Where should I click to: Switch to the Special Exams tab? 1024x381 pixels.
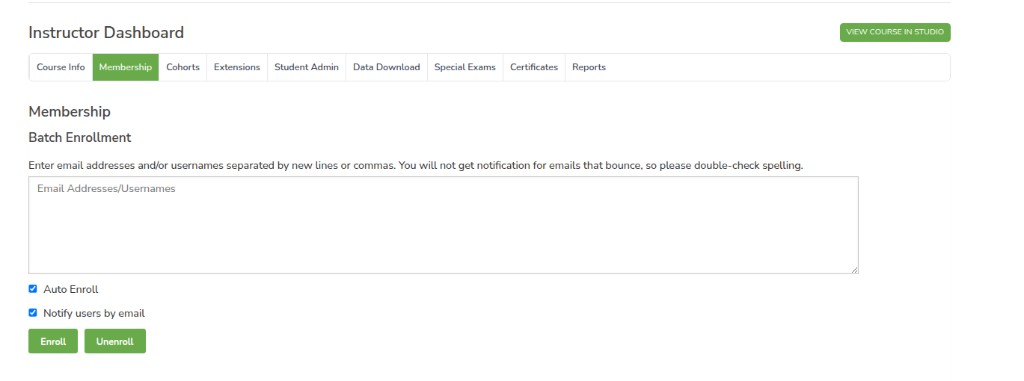coord(465,67)
